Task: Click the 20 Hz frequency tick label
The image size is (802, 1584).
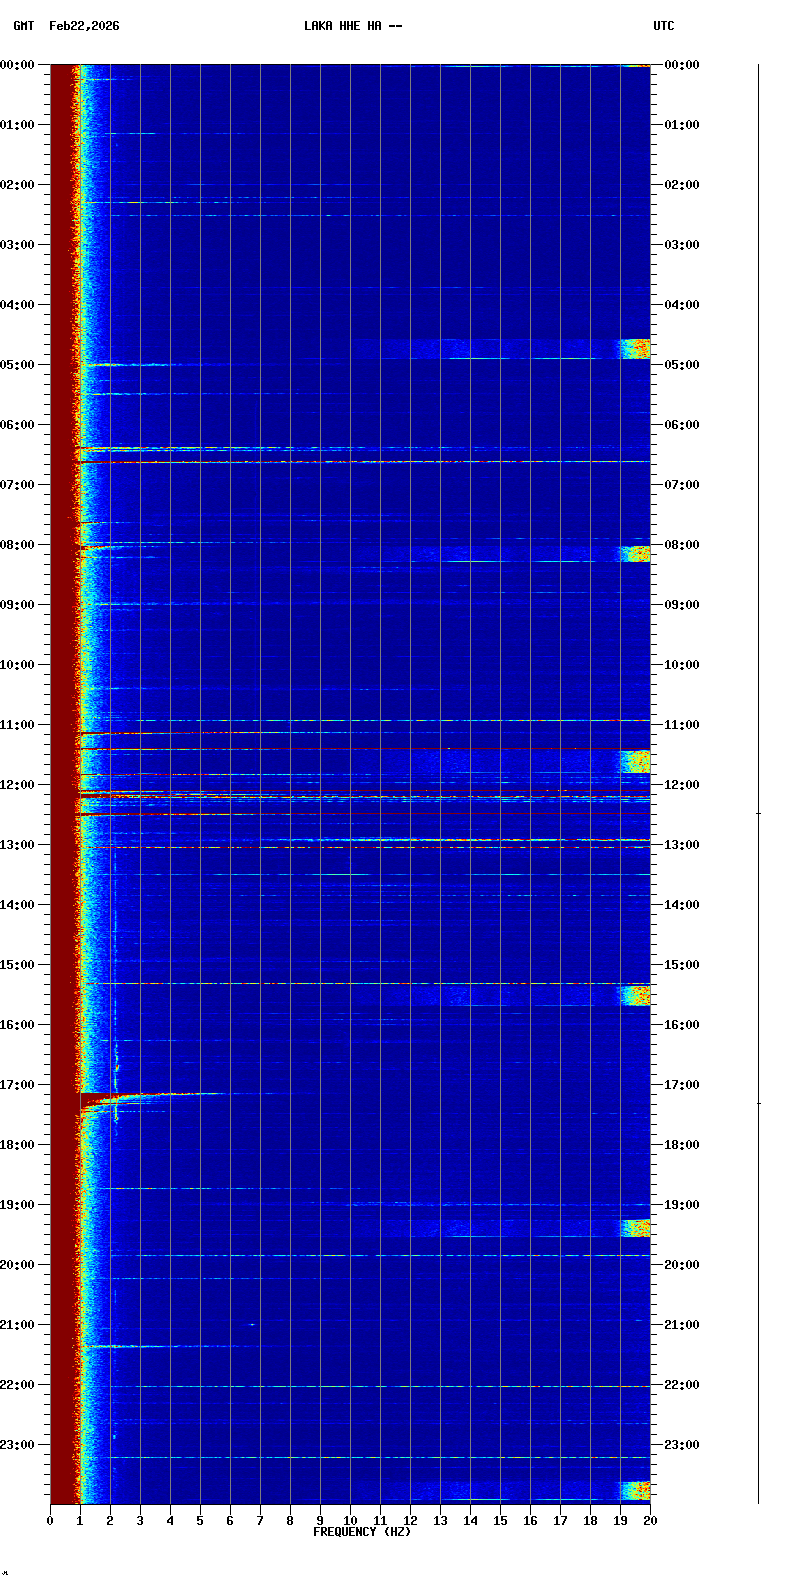Action: coord(650,1521)
